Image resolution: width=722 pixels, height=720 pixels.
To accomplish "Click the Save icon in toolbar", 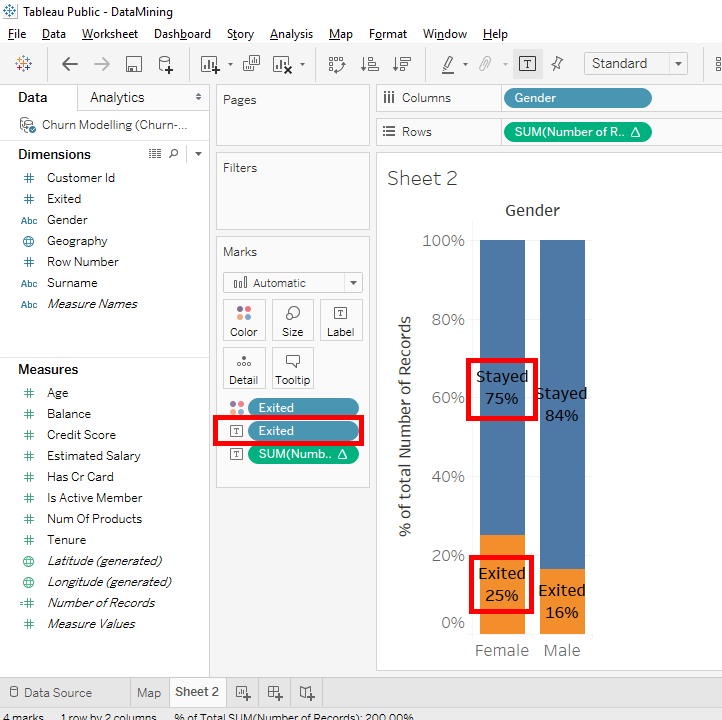I will [133, 64].
